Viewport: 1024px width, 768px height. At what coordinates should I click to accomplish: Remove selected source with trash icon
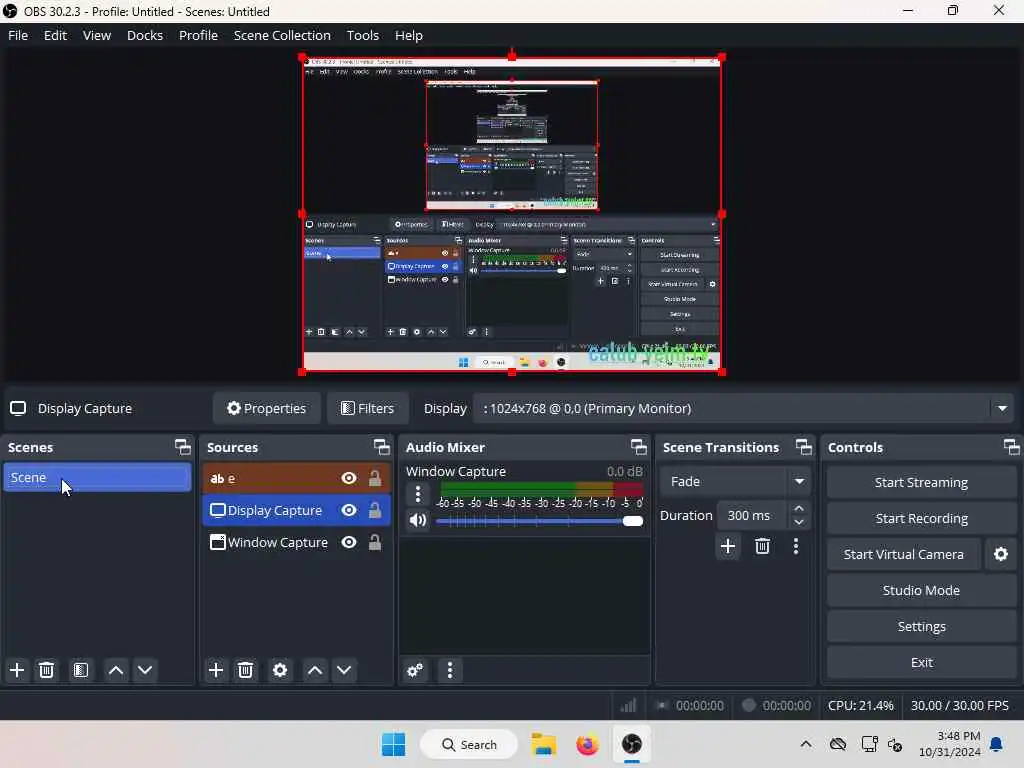click(246, 670)
